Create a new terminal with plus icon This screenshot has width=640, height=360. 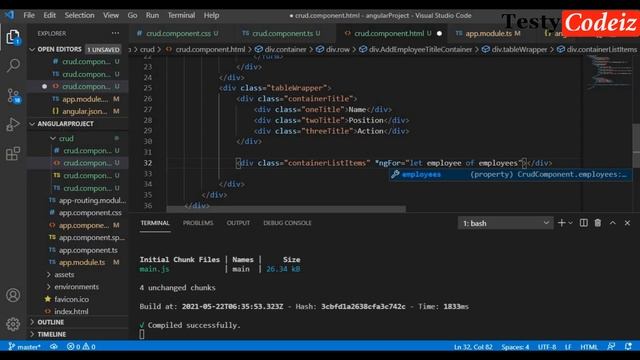coord(562,223)
